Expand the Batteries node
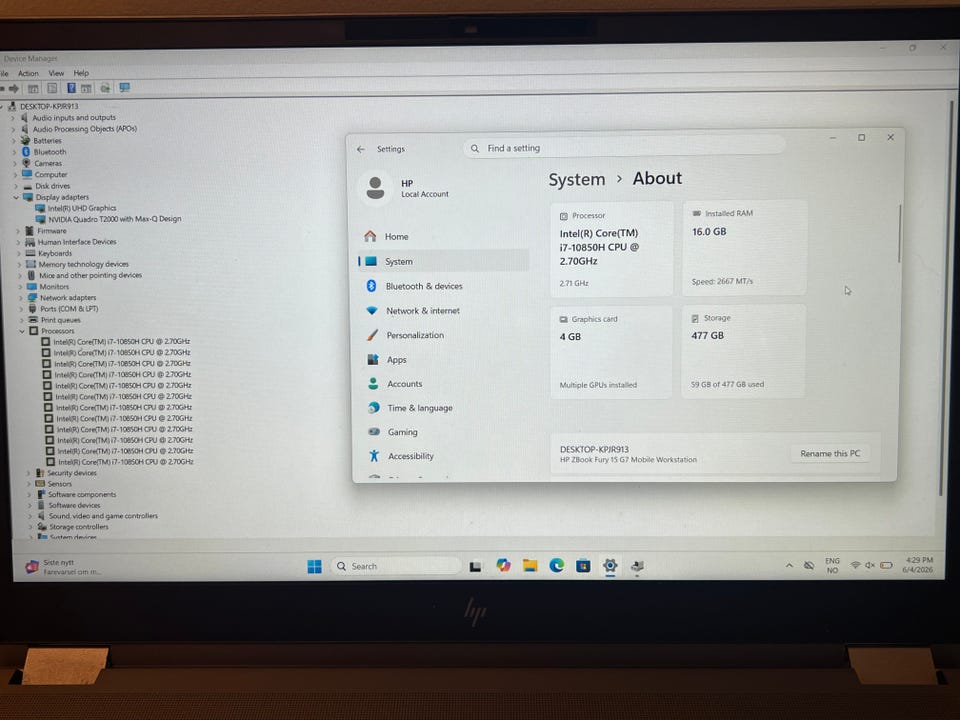 tap(13, 141)
